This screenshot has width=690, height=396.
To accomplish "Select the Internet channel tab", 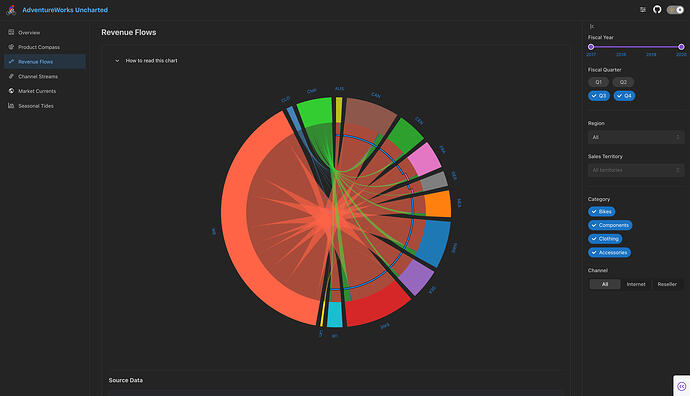I will click(x=636, y=284).
